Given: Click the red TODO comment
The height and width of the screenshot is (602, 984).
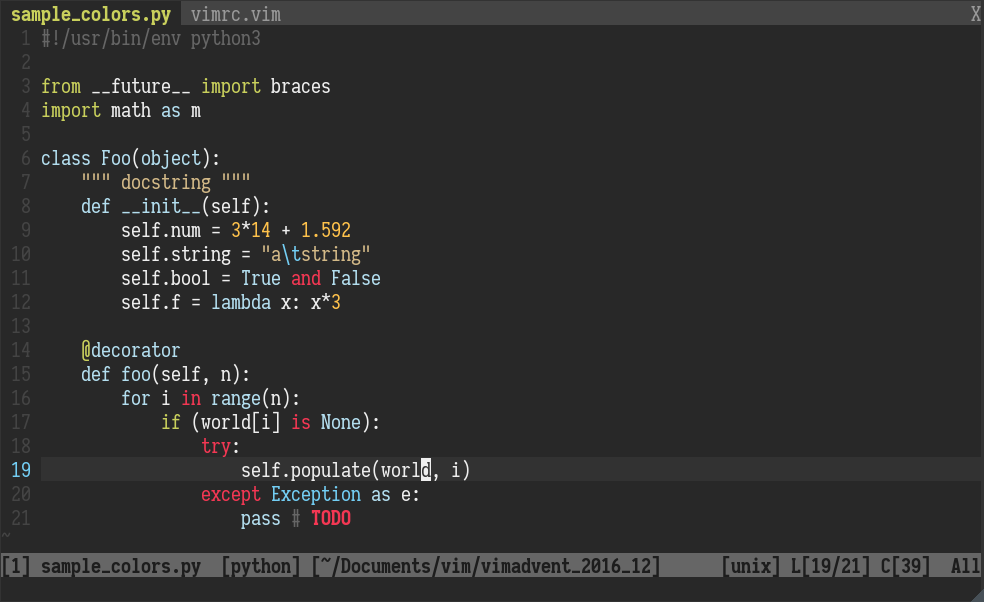Looking at the screenshot, I should [x=330, y=518].
